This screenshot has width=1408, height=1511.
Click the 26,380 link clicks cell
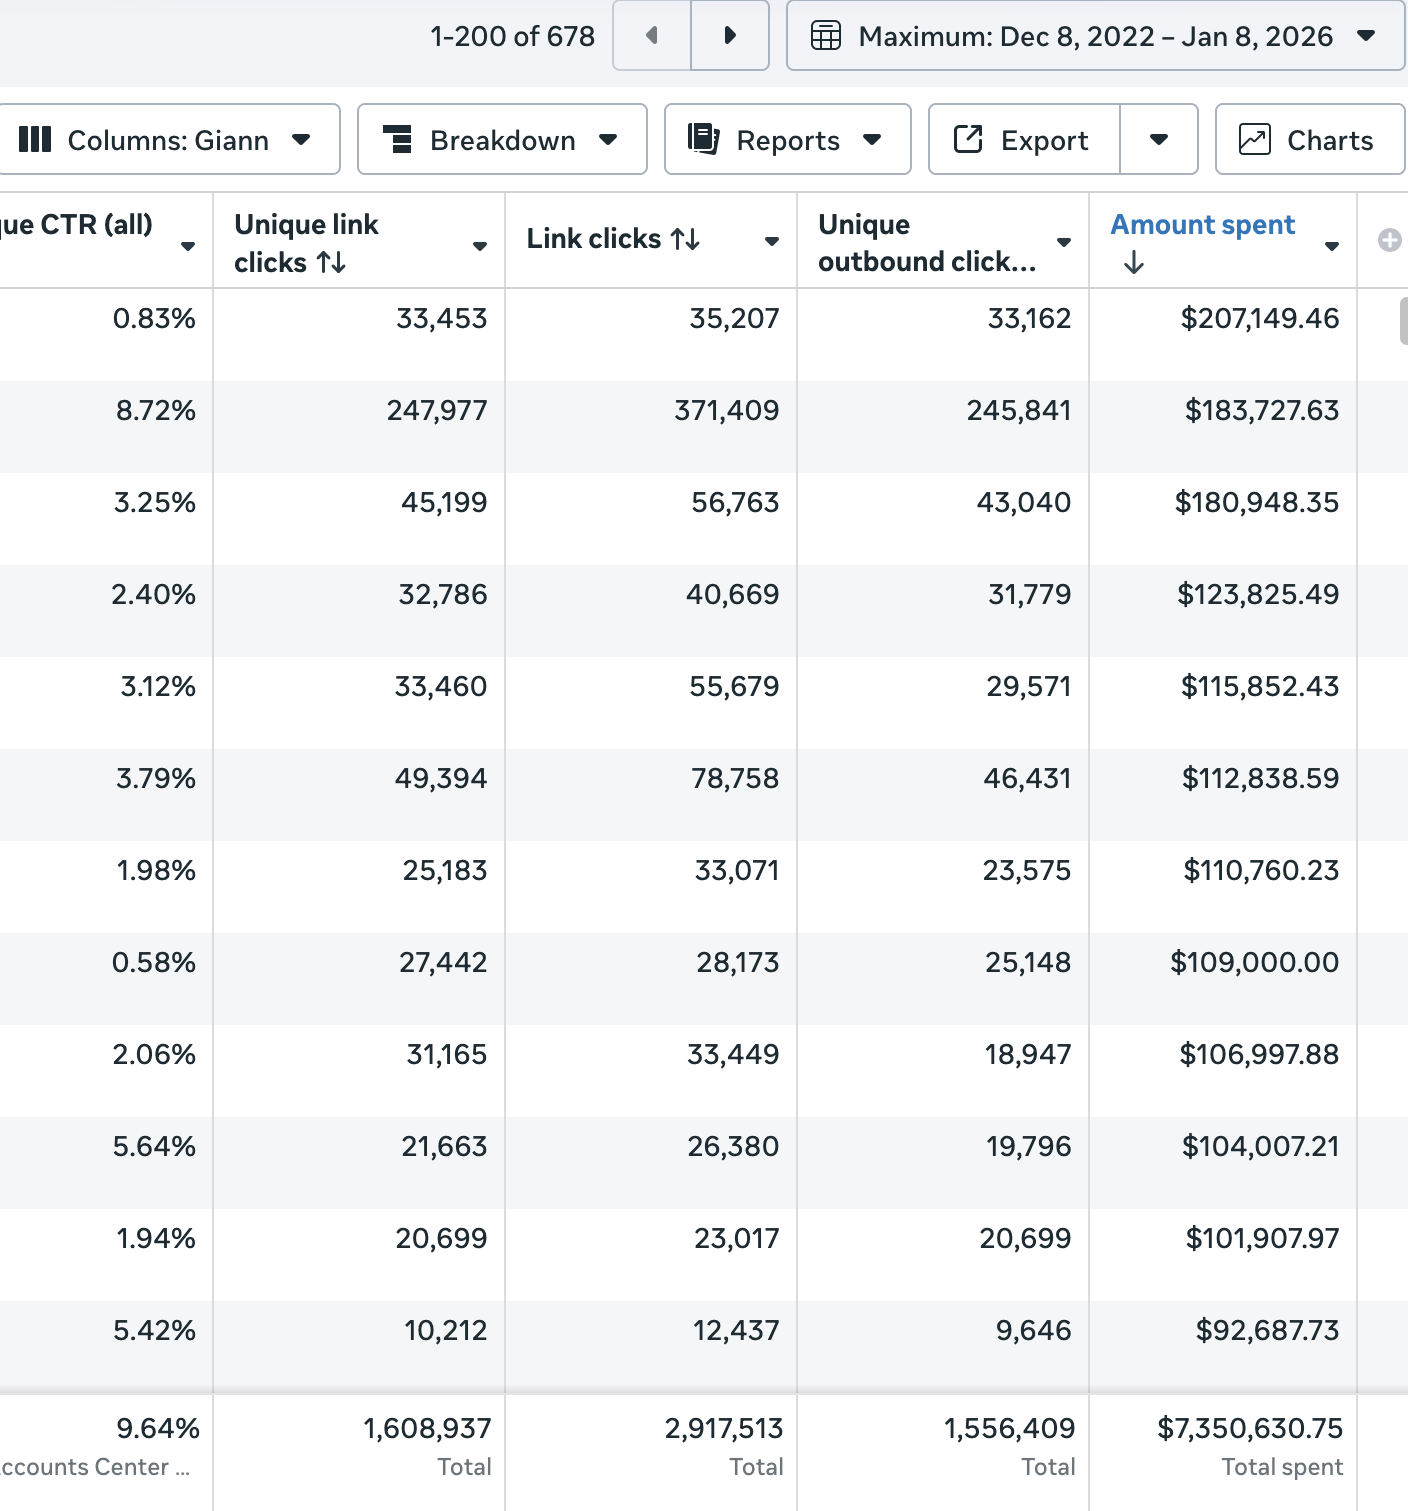pyautogui.click(x=733, y=1147)
